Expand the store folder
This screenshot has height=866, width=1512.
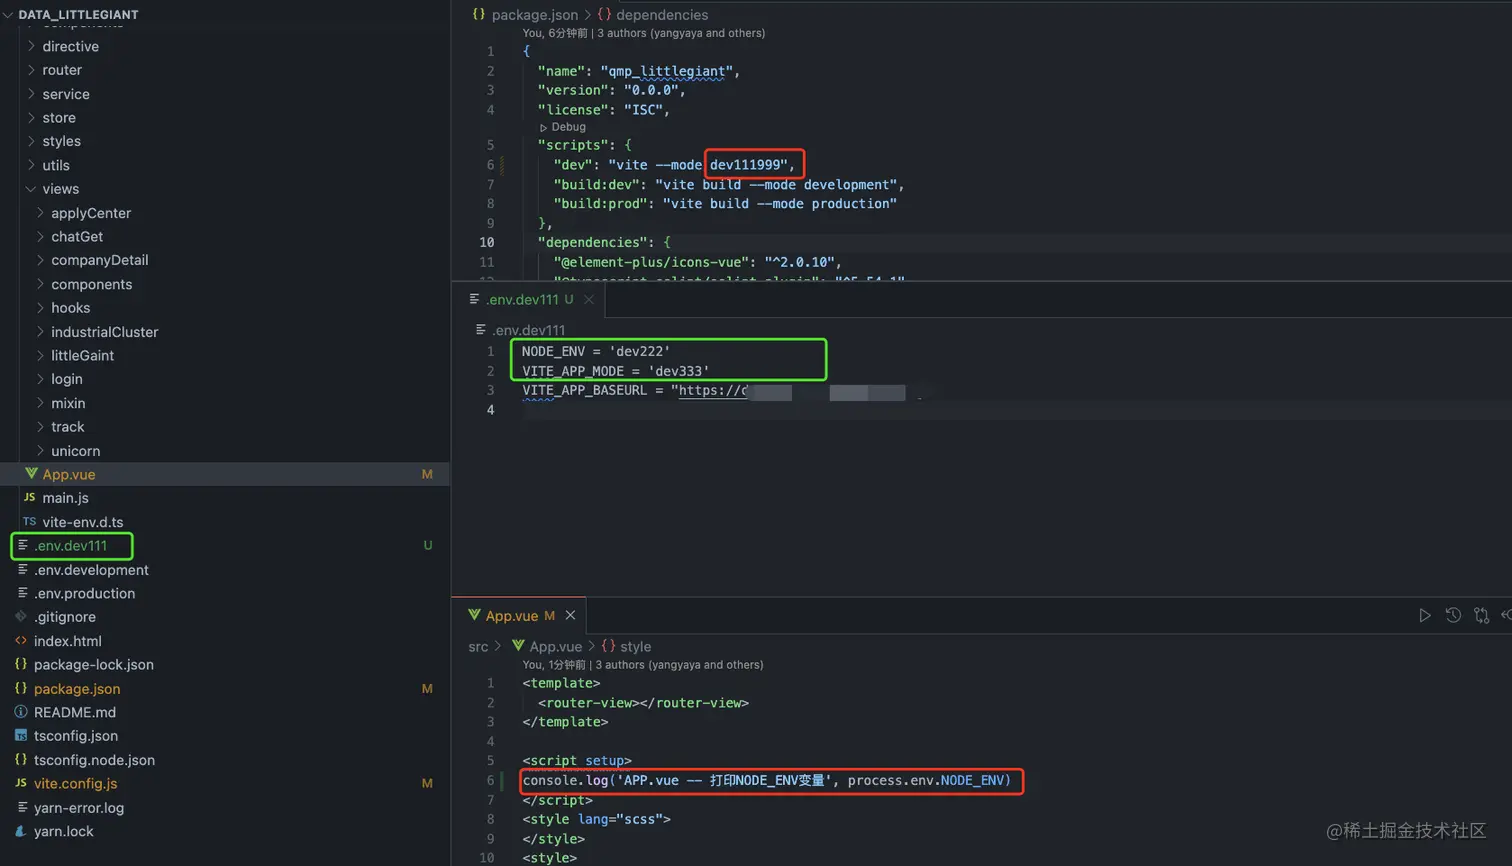(x=31, y=117)
